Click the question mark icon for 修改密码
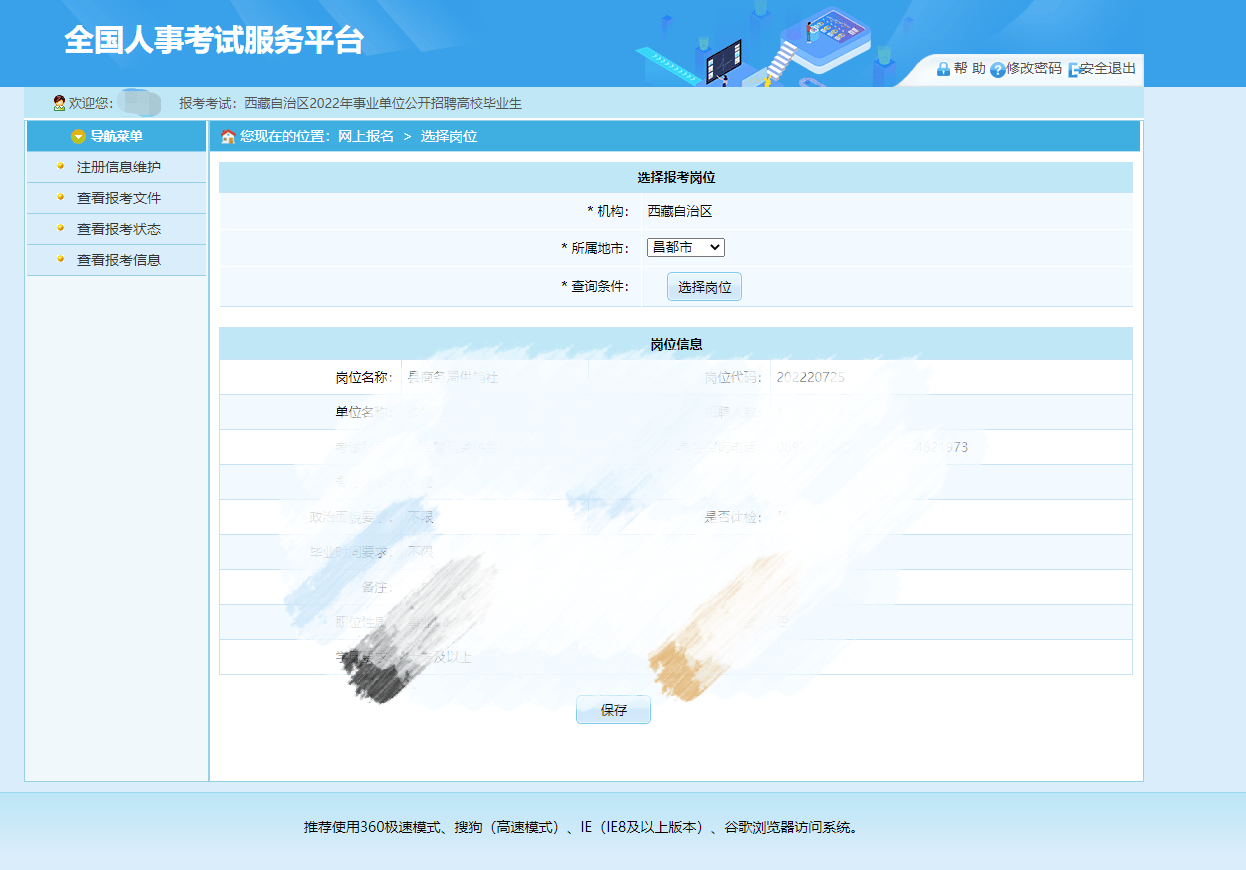This screenshot has height=870, width=1246. click(x=997, y=69)
